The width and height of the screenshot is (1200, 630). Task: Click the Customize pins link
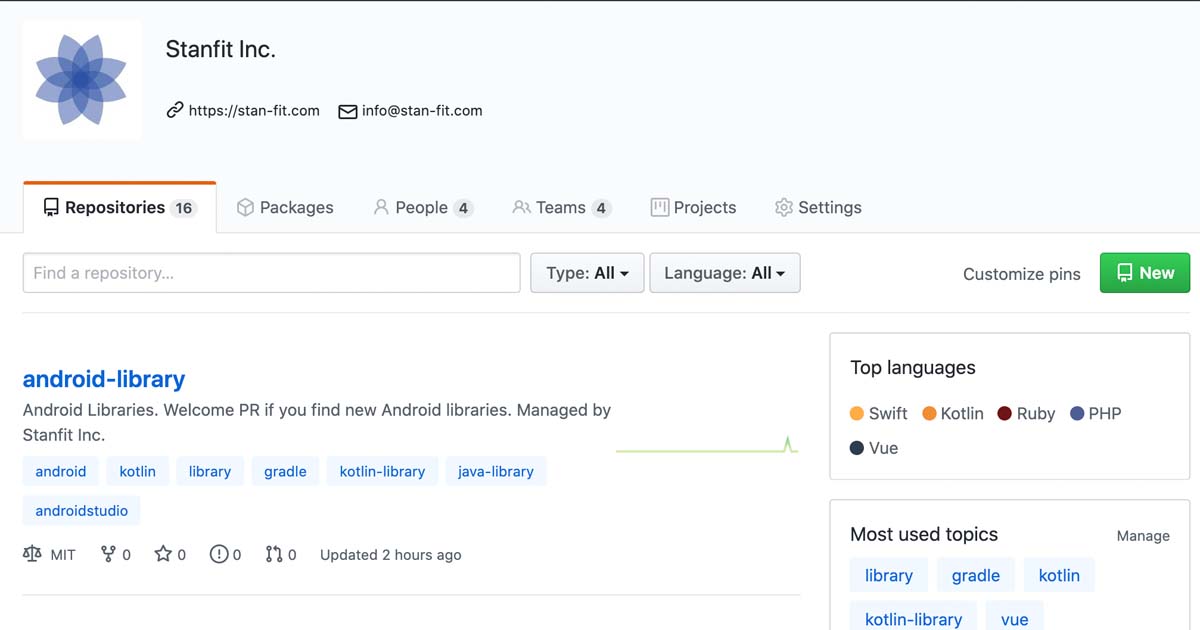tap(1021, 274)
